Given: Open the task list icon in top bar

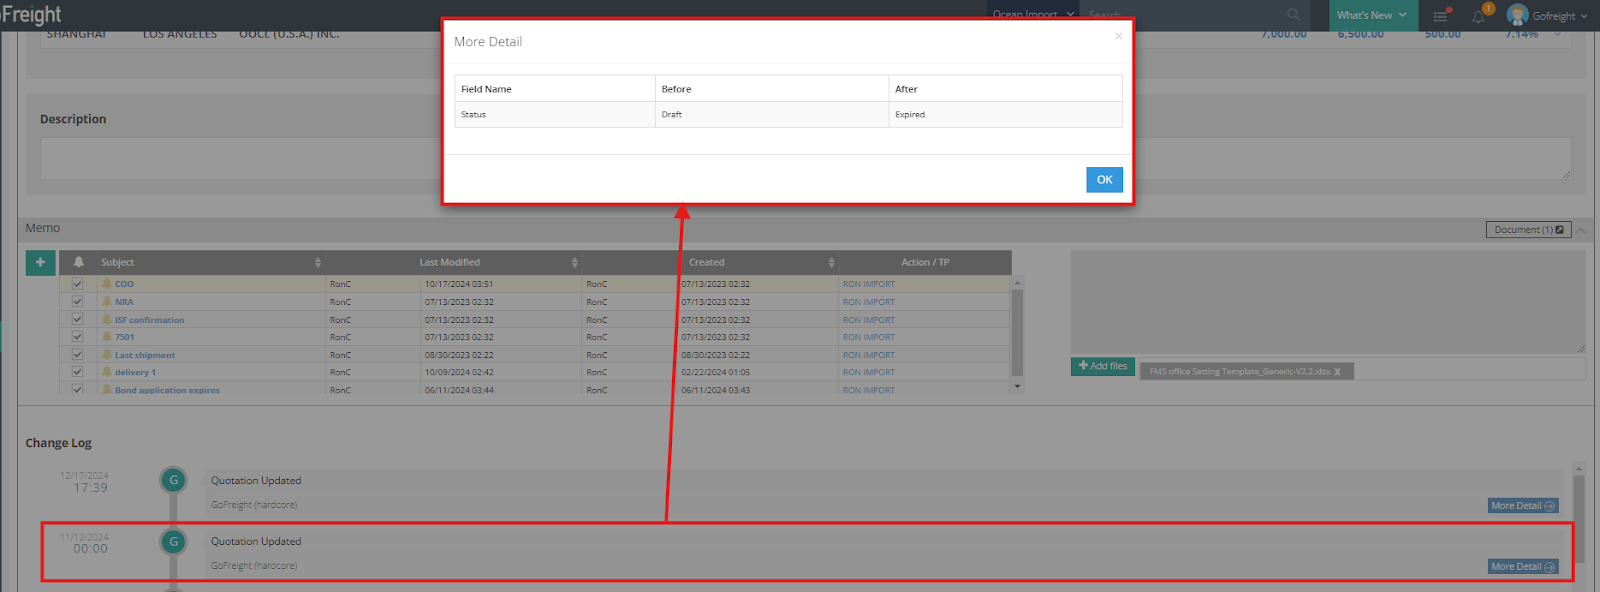Looking at the screenshot, I should coord(1440,16).
